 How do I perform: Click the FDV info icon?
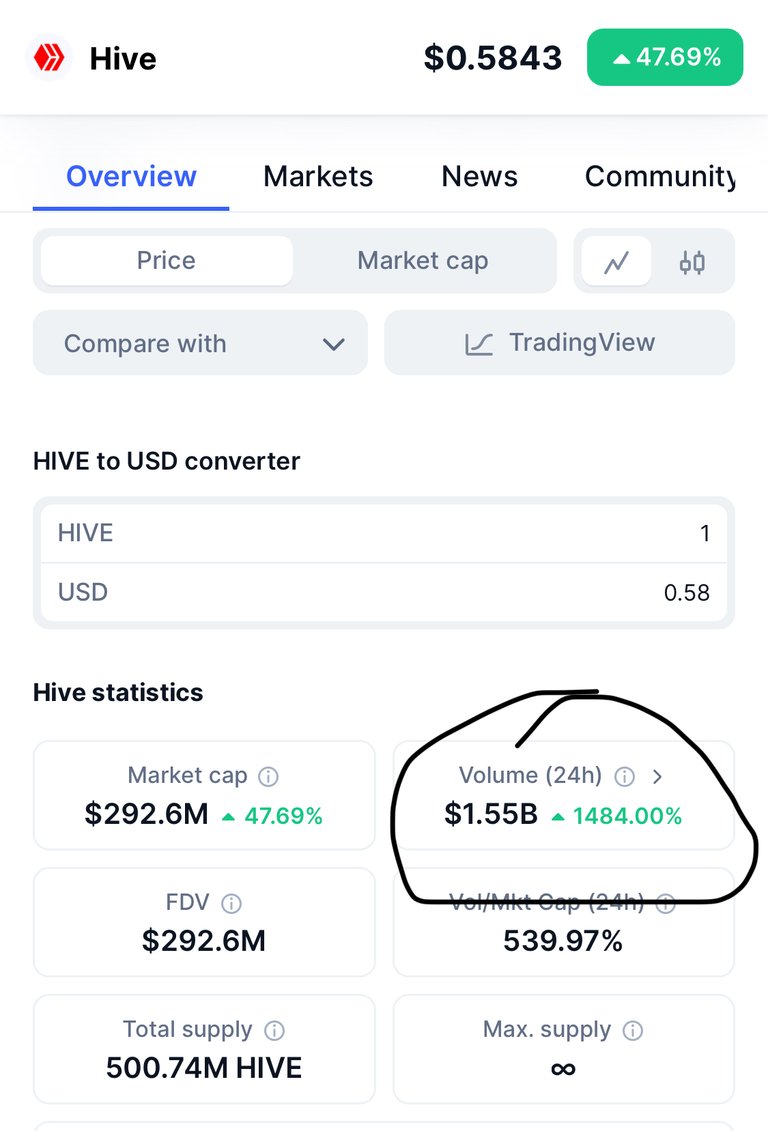point(231,903)
